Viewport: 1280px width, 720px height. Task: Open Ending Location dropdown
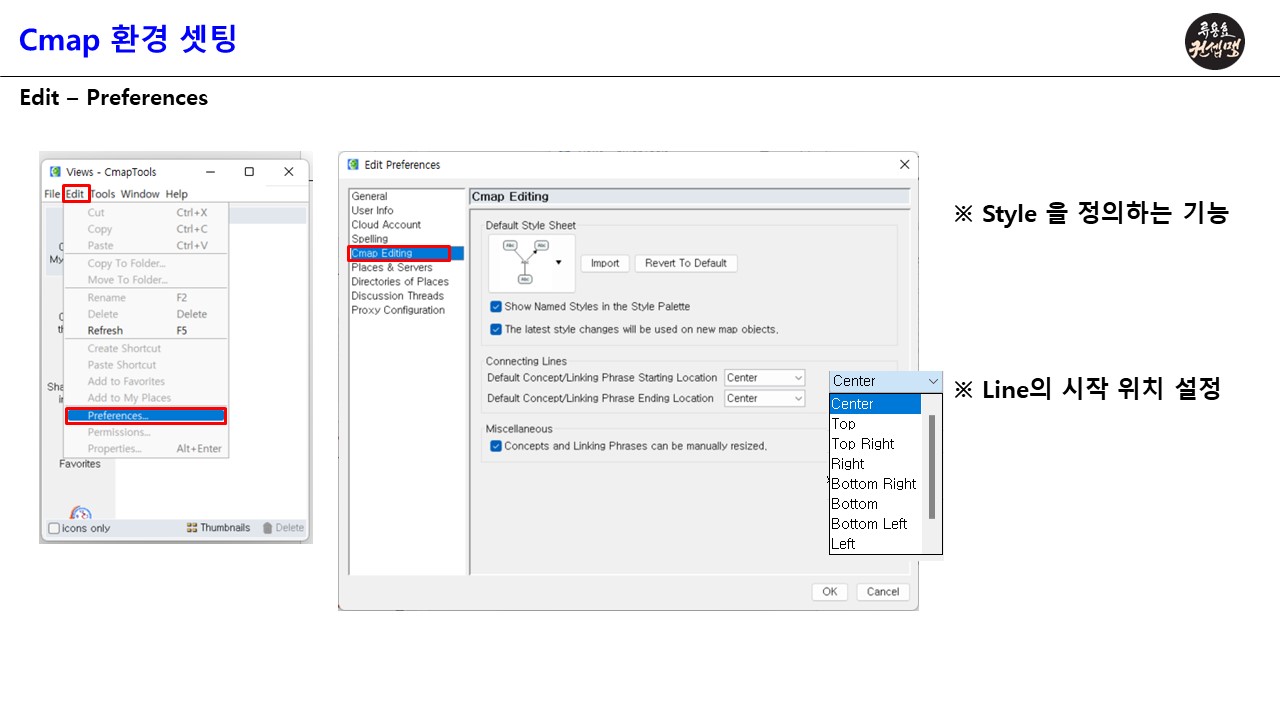pos(765,398)
